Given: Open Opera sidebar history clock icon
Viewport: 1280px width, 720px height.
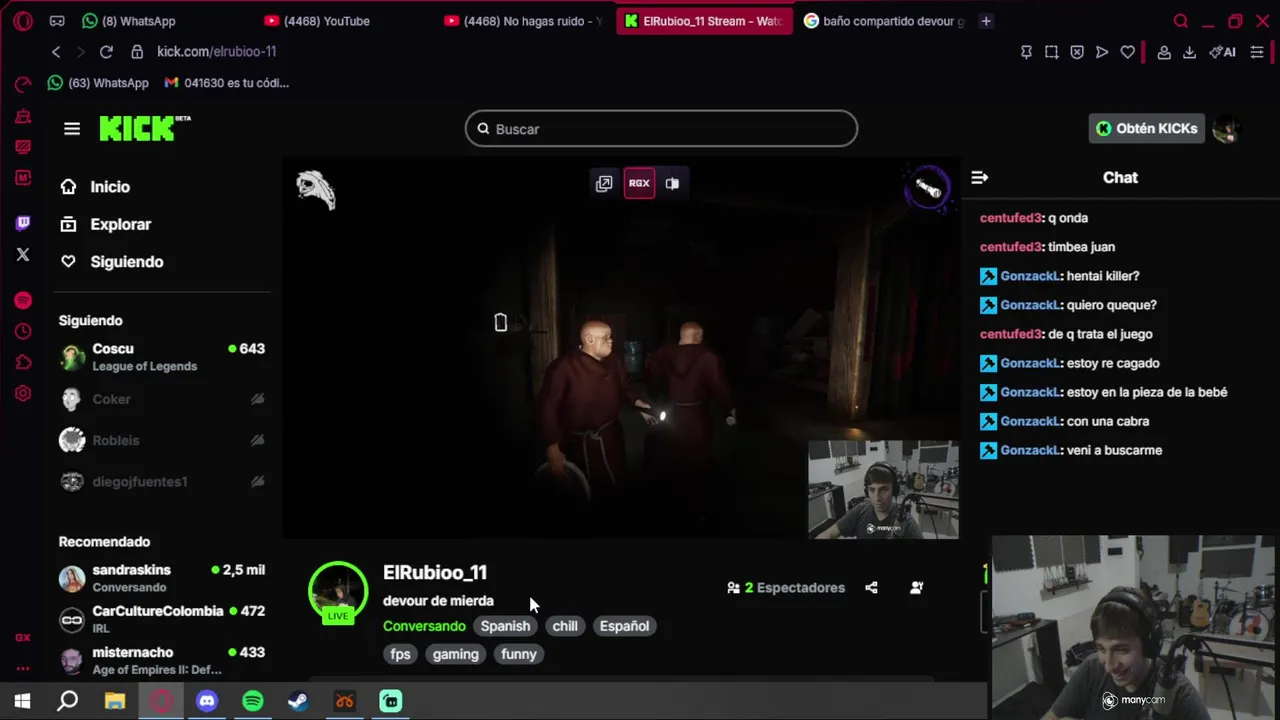Looking at the screenshot, I should tap(23, 331).
